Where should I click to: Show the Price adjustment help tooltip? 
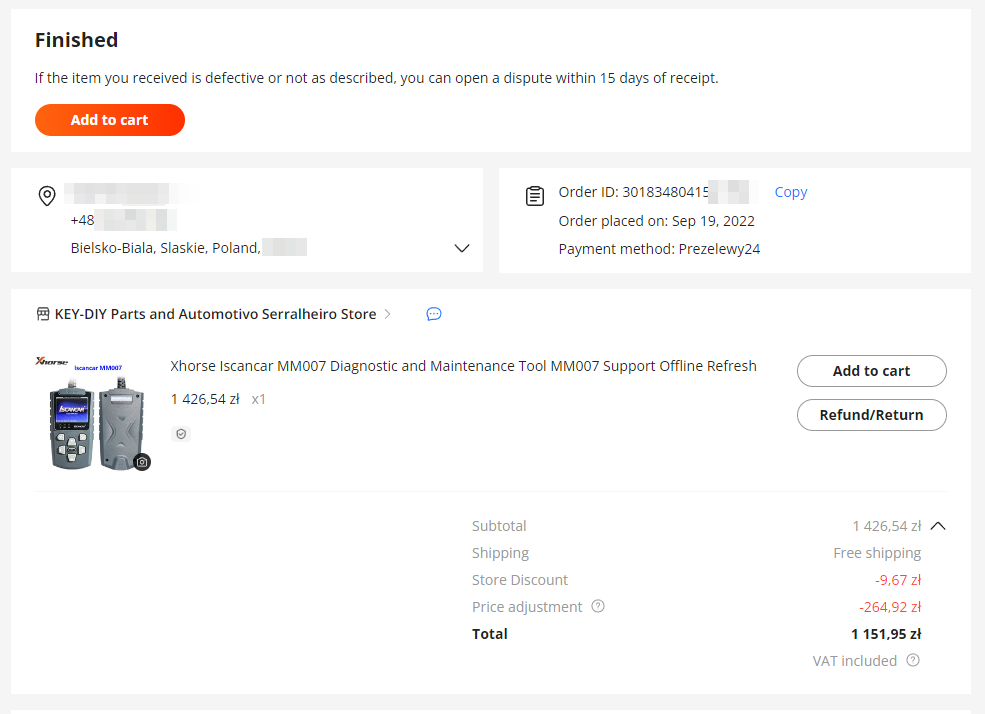[x=598, y=607]
